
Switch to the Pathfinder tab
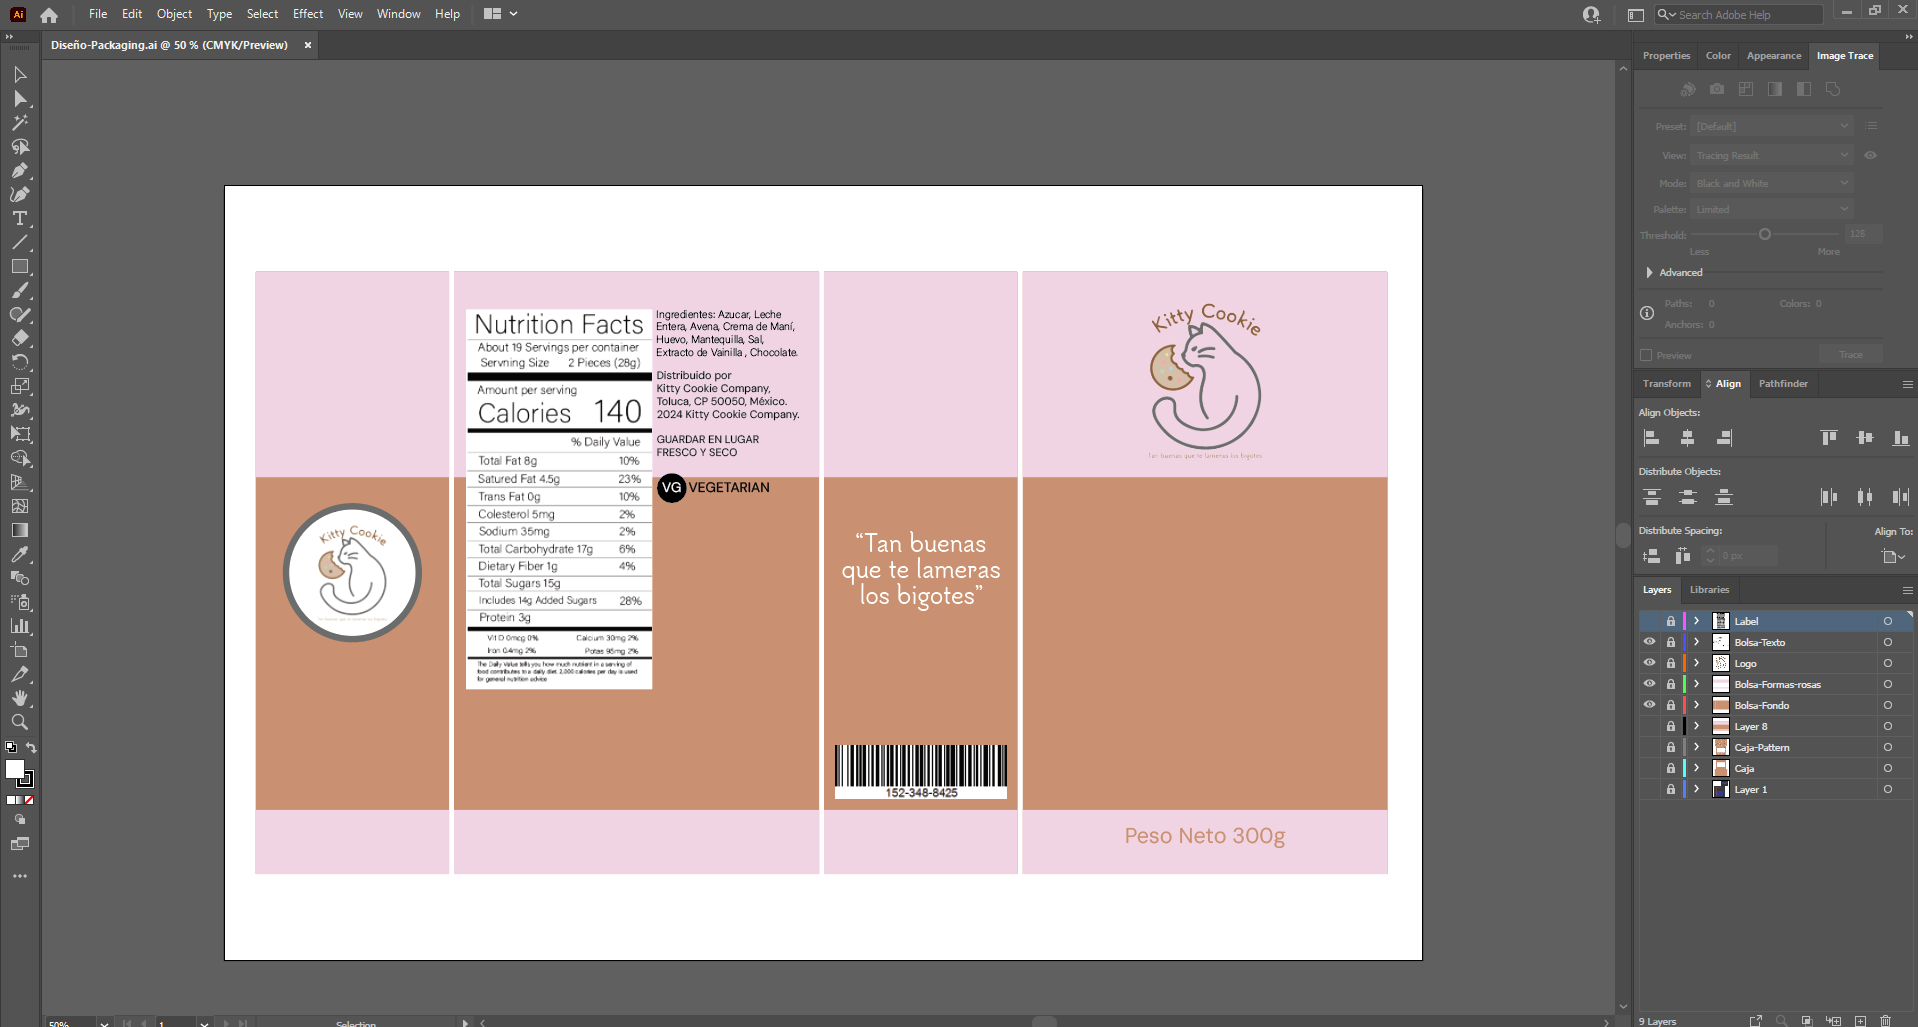(1782, 384)
